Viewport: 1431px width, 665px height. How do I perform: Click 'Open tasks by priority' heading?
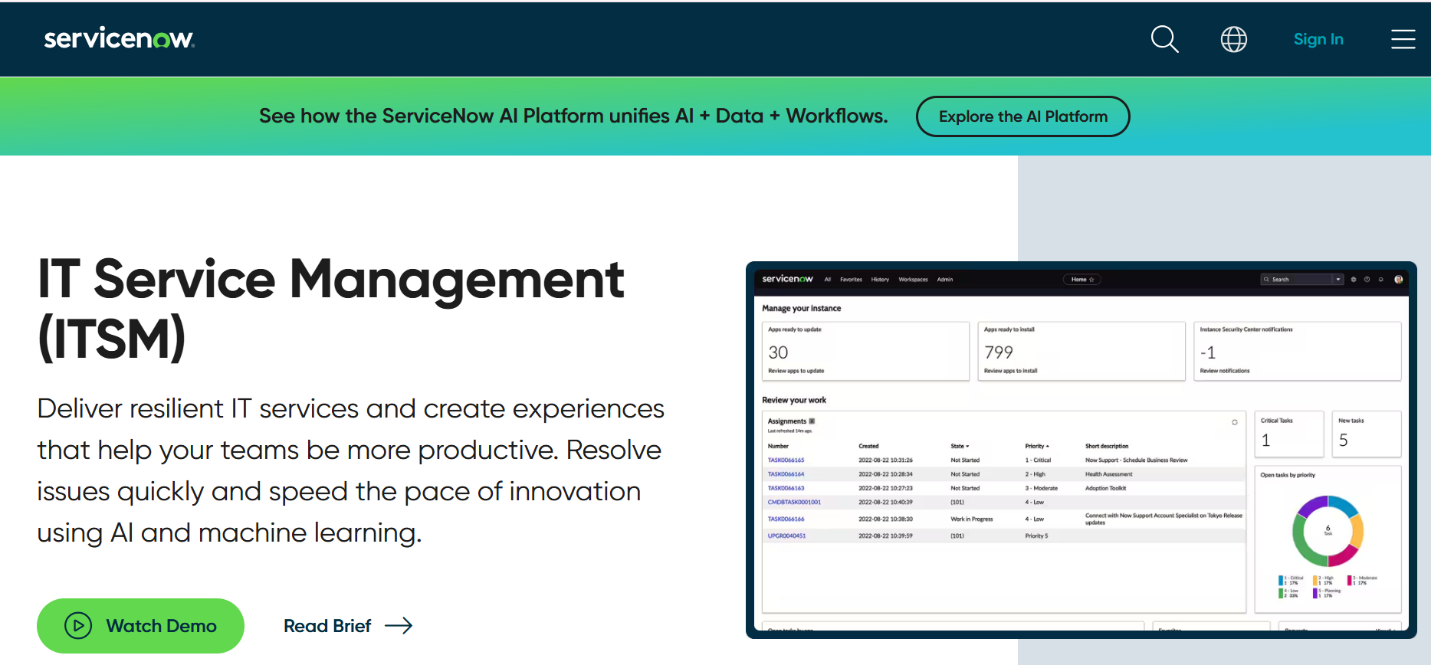tap(1288, 475)
